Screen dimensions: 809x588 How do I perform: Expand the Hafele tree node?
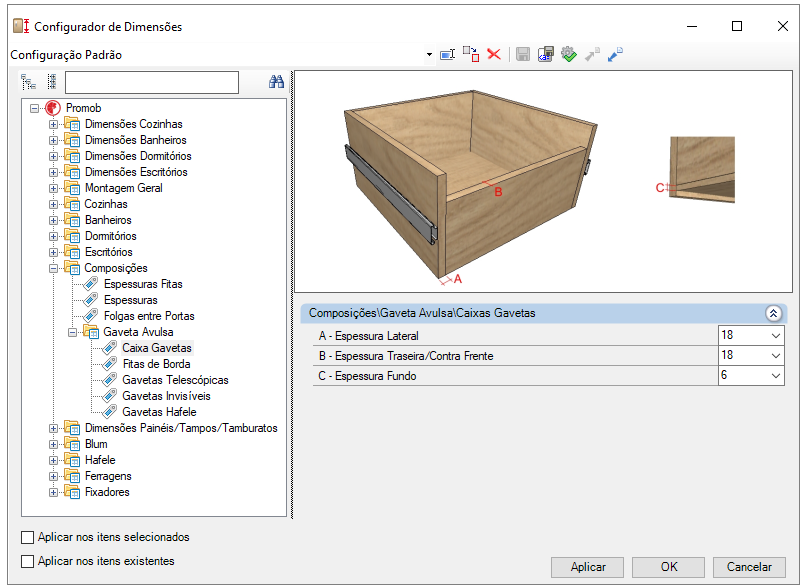tap(54, 460)
